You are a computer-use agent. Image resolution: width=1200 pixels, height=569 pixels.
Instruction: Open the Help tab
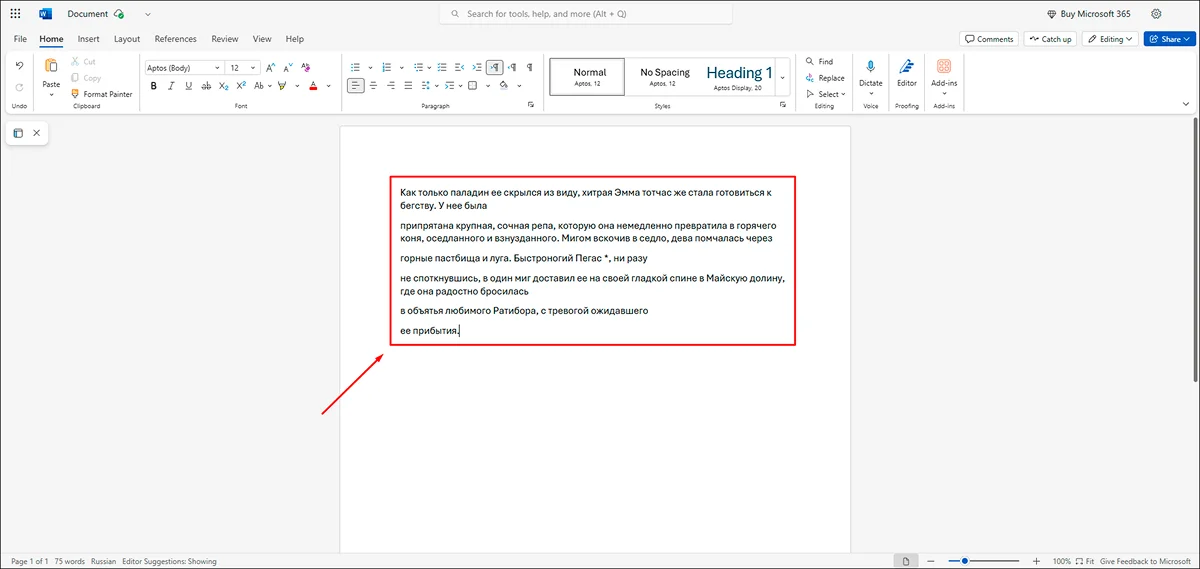tap(295, 39)
